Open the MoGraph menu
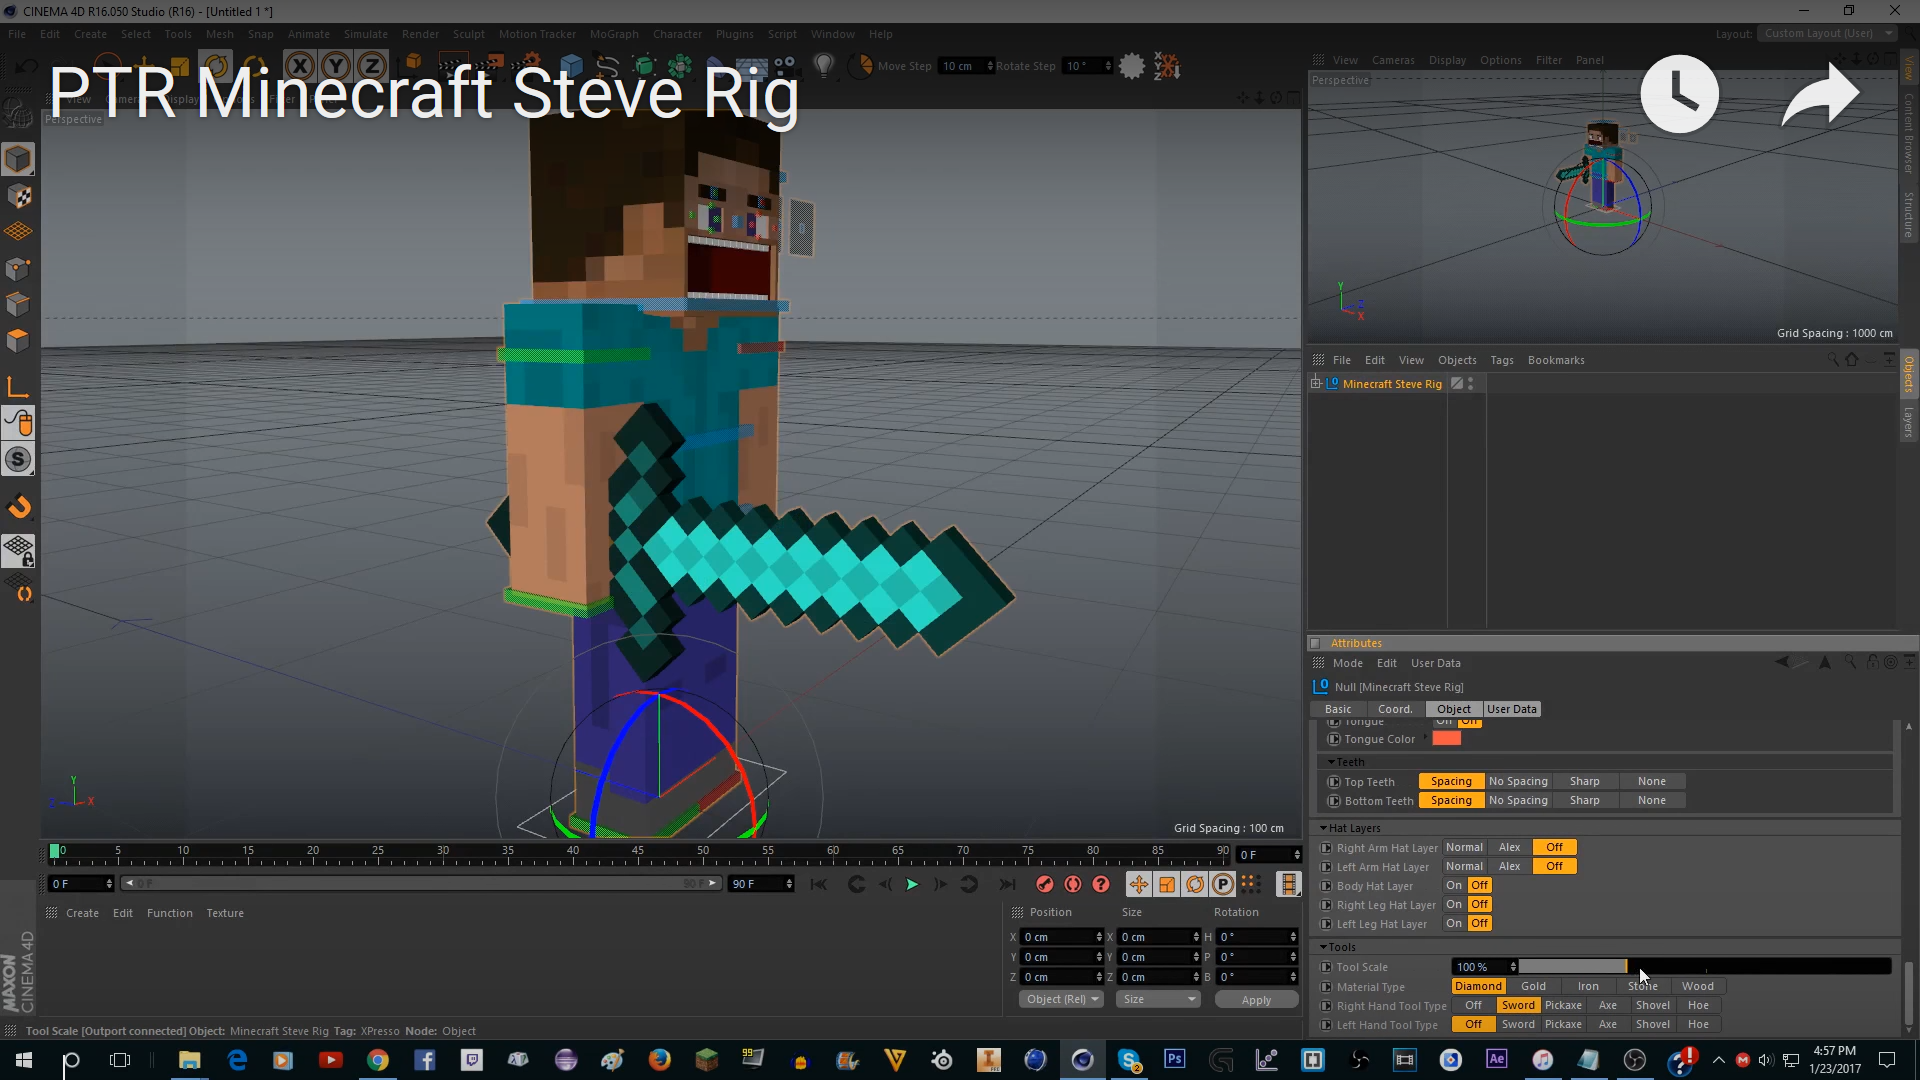The image size is (1920, 1080). click(x=613, y=34)
